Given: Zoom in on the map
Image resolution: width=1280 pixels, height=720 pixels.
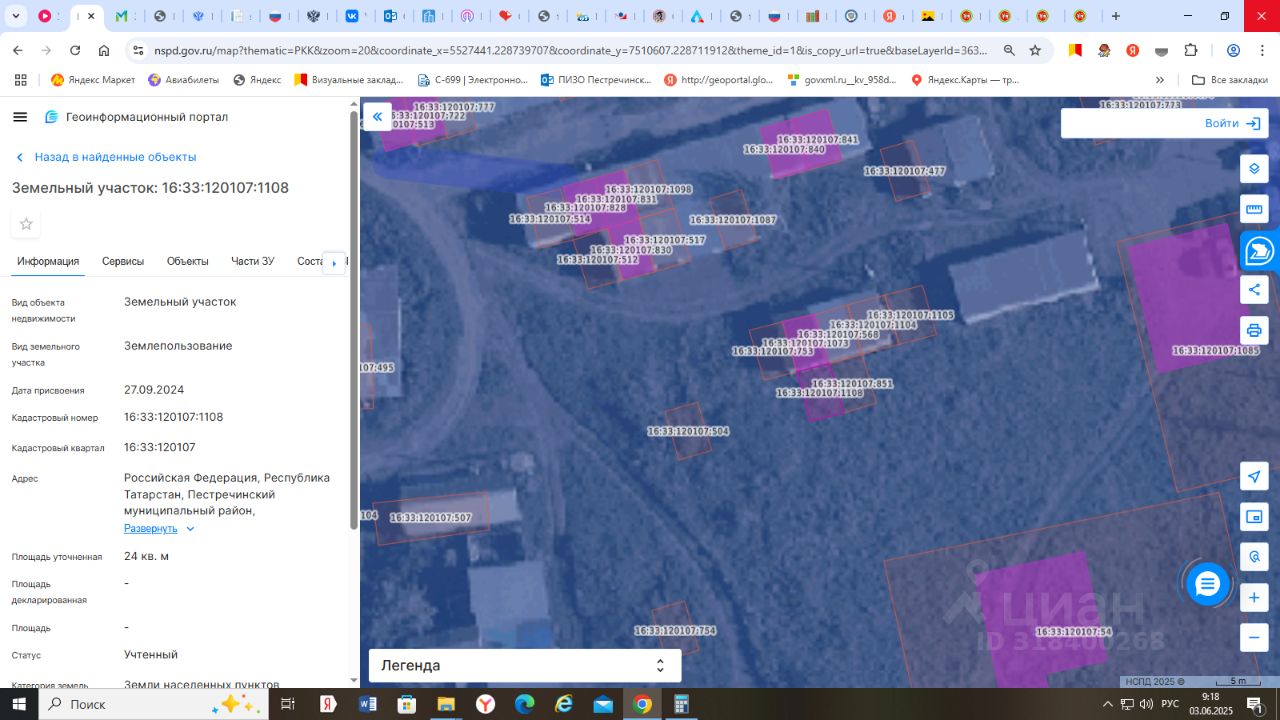Looking at the screenshot, I should pos(1254,598).
